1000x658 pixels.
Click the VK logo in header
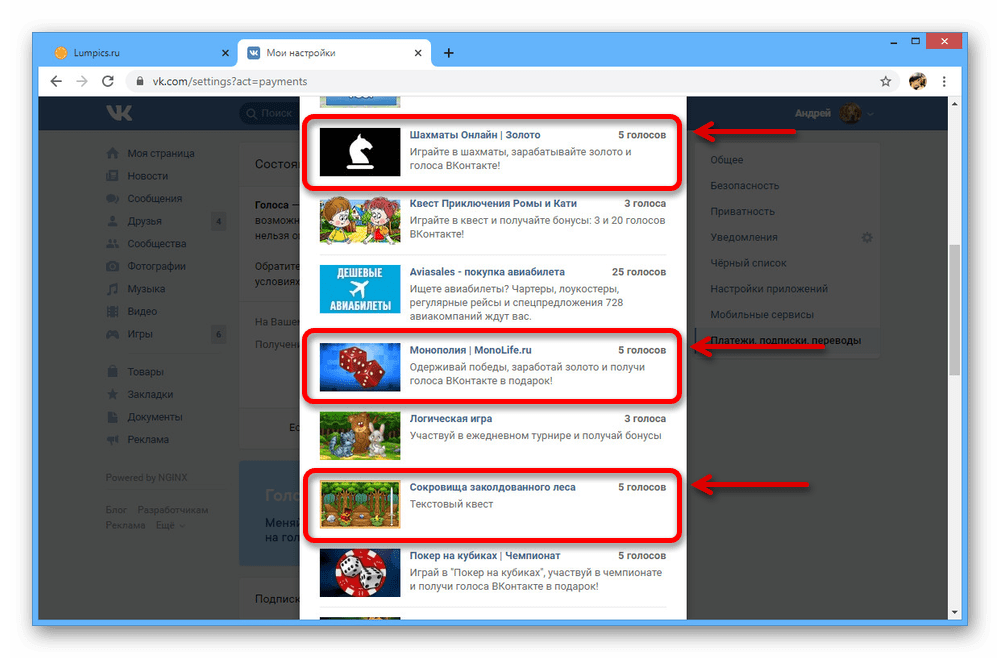pyautogui.click(x=119, y=113)
